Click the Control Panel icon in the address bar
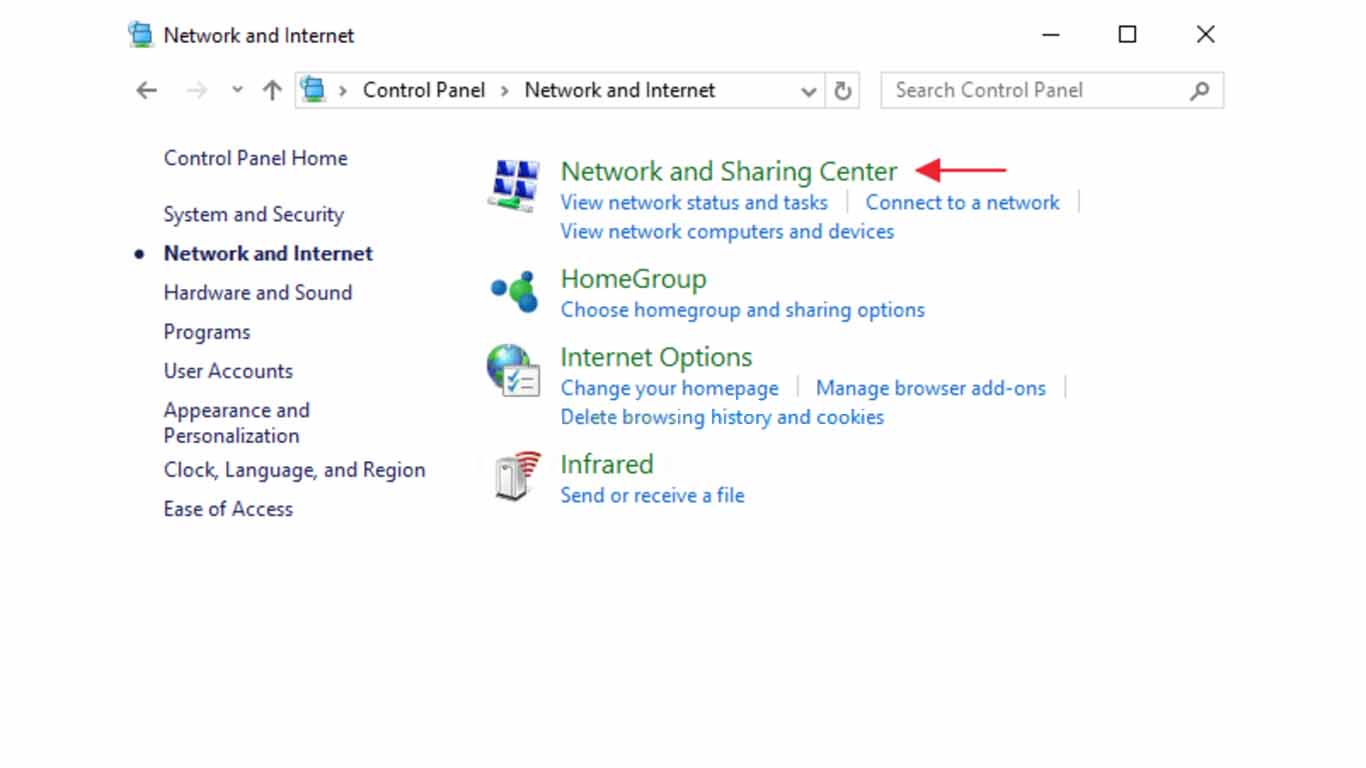1366x768 pixels. pos(314,89)
